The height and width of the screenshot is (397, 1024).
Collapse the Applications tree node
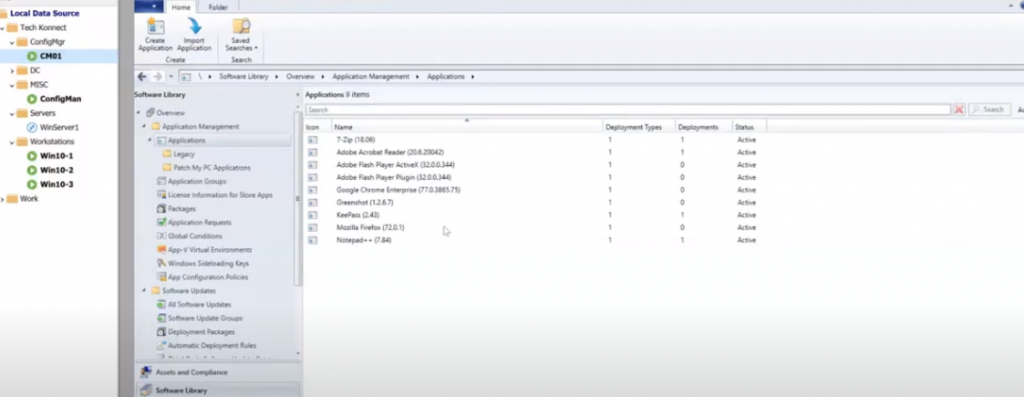(150, 140)
